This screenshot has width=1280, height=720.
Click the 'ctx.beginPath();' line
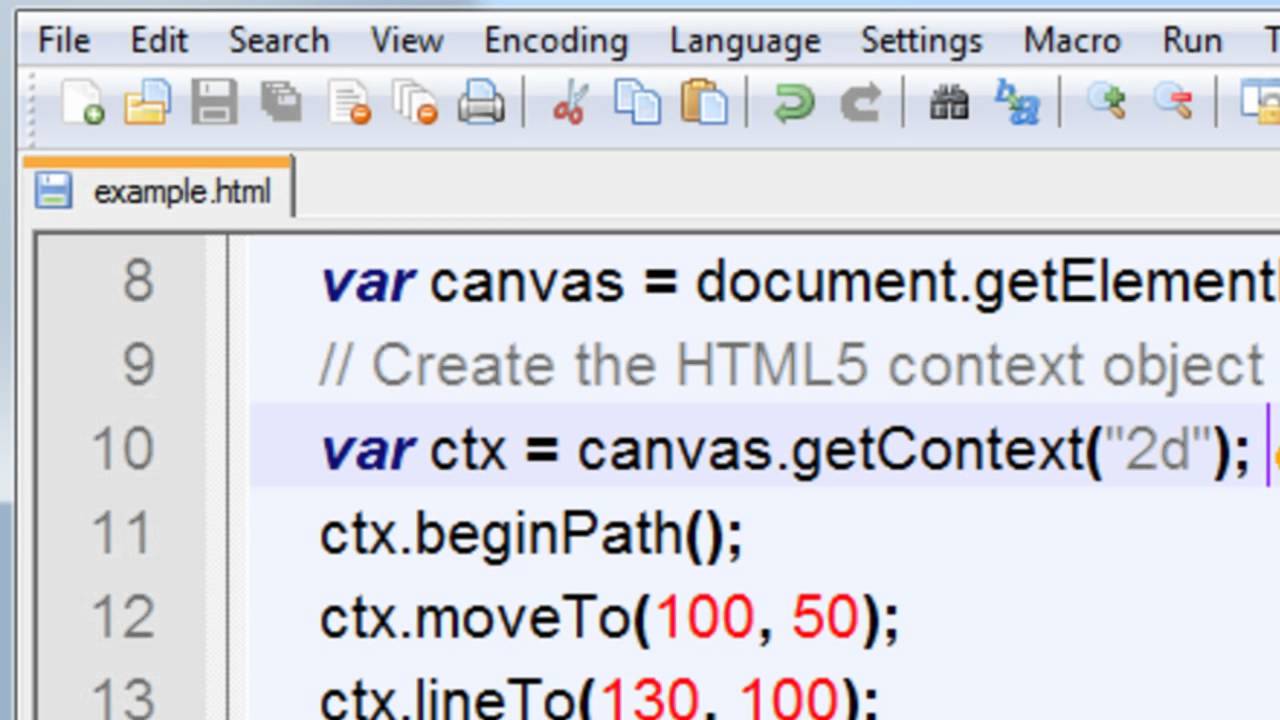tap(531, 536)
